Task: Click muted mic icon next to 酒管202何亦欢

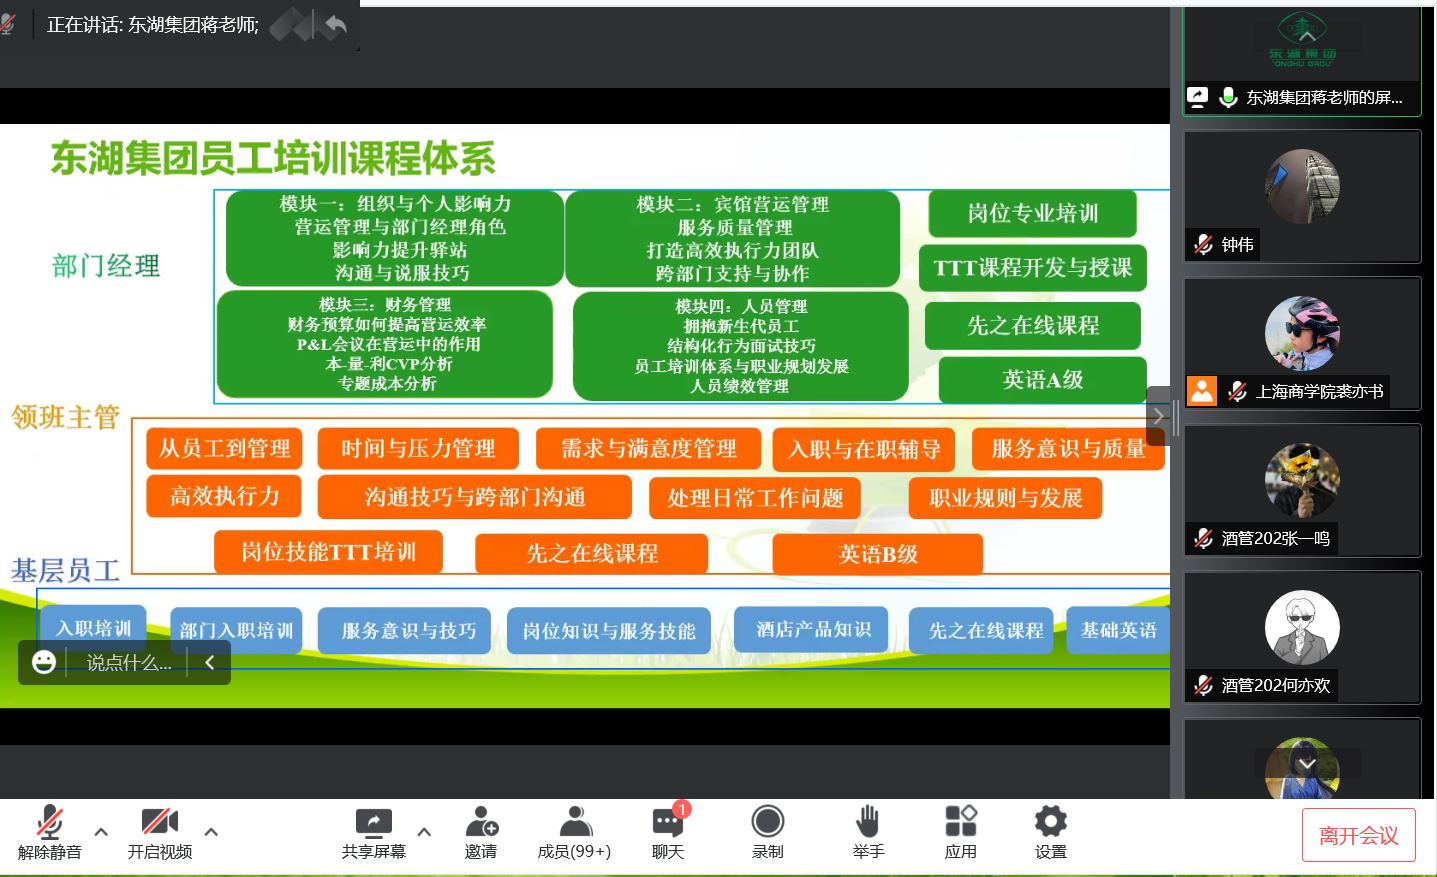Action: [x=1203, y=686]
